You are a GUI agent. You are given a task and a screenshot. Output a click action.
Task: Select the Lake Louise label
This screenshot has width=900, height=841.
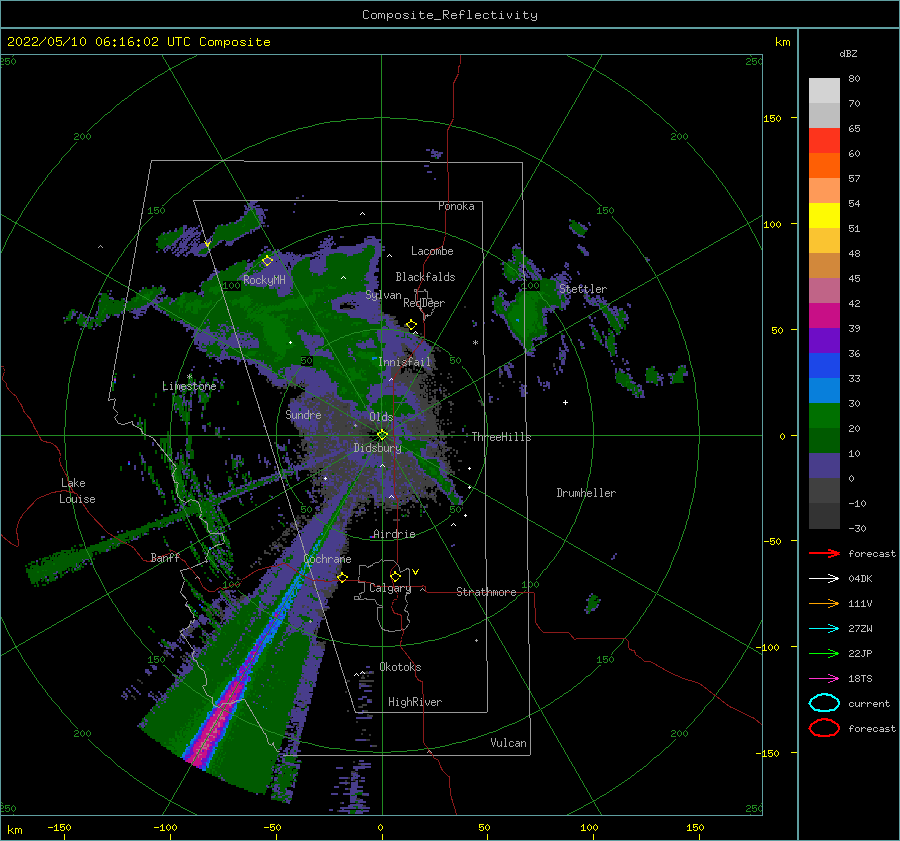point(78,491)
